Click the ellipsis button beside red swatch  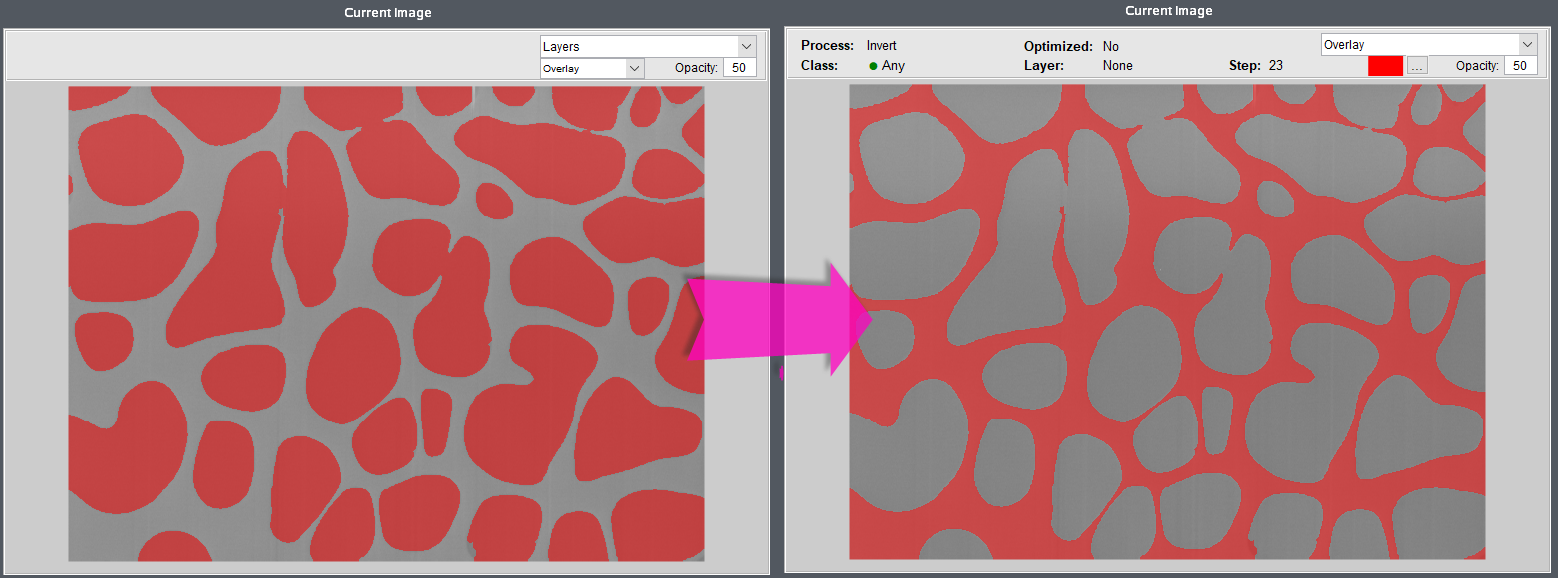pyautogui.click(x=1417, y=66)
